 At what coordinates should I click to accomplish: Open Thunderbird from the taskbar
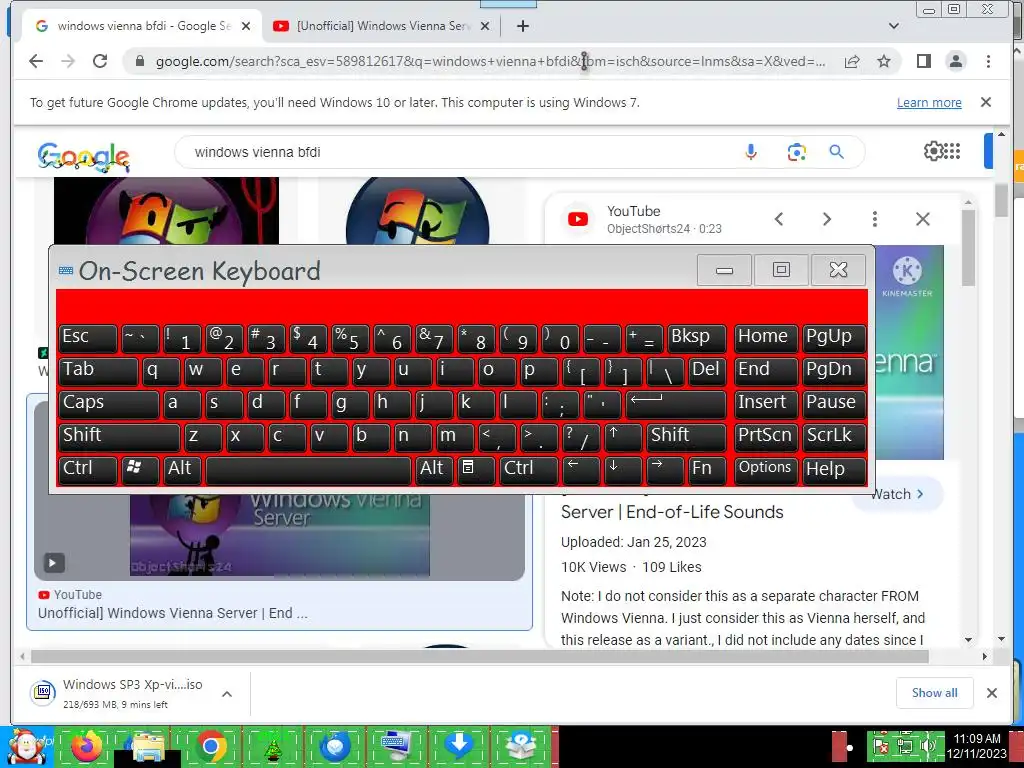(334, 746)
